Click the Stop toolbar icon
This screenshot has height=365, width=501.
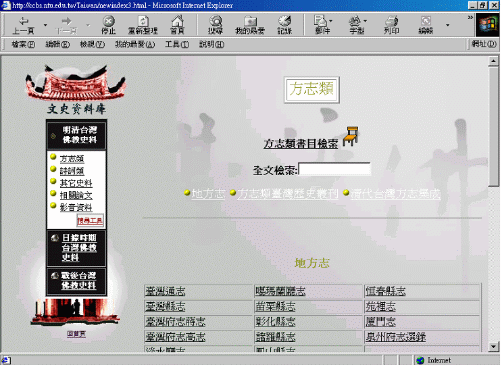click(x=108, y=21)
